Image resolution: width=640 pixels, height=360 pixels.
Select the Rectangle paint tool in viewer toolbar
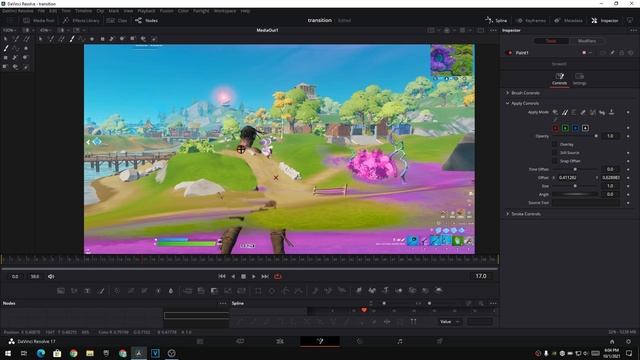[102, 39]
